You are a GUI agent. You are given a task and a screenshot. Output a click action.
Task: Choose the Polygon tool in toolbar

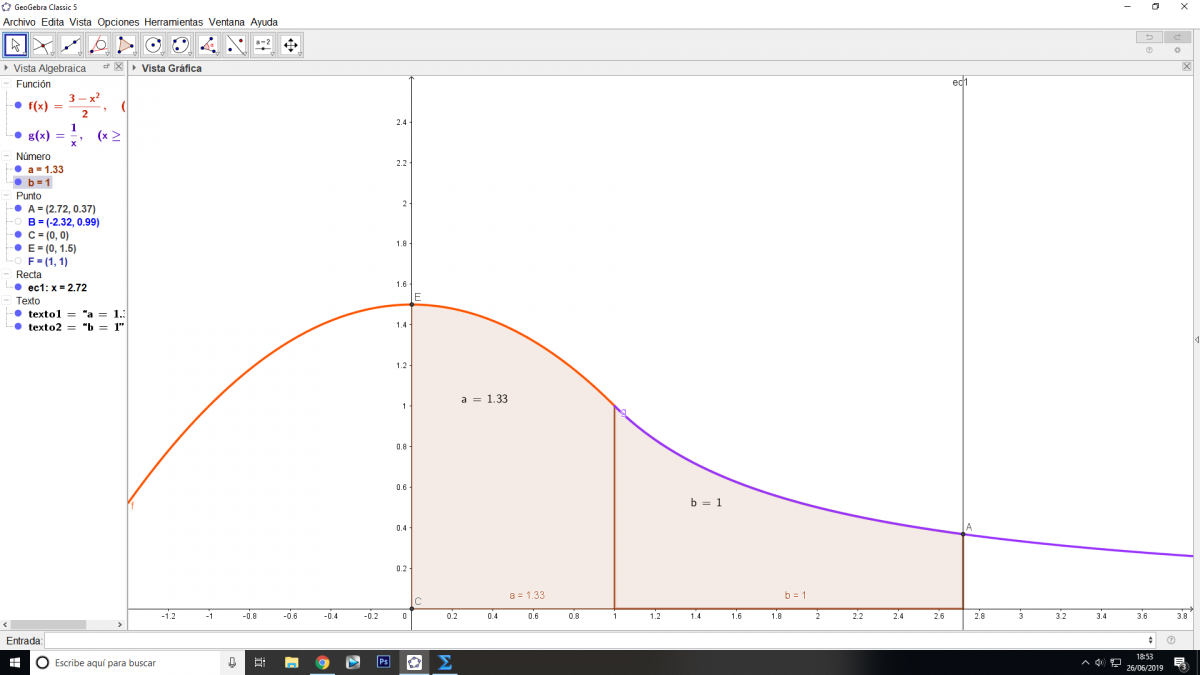click(x=126, y=45)
